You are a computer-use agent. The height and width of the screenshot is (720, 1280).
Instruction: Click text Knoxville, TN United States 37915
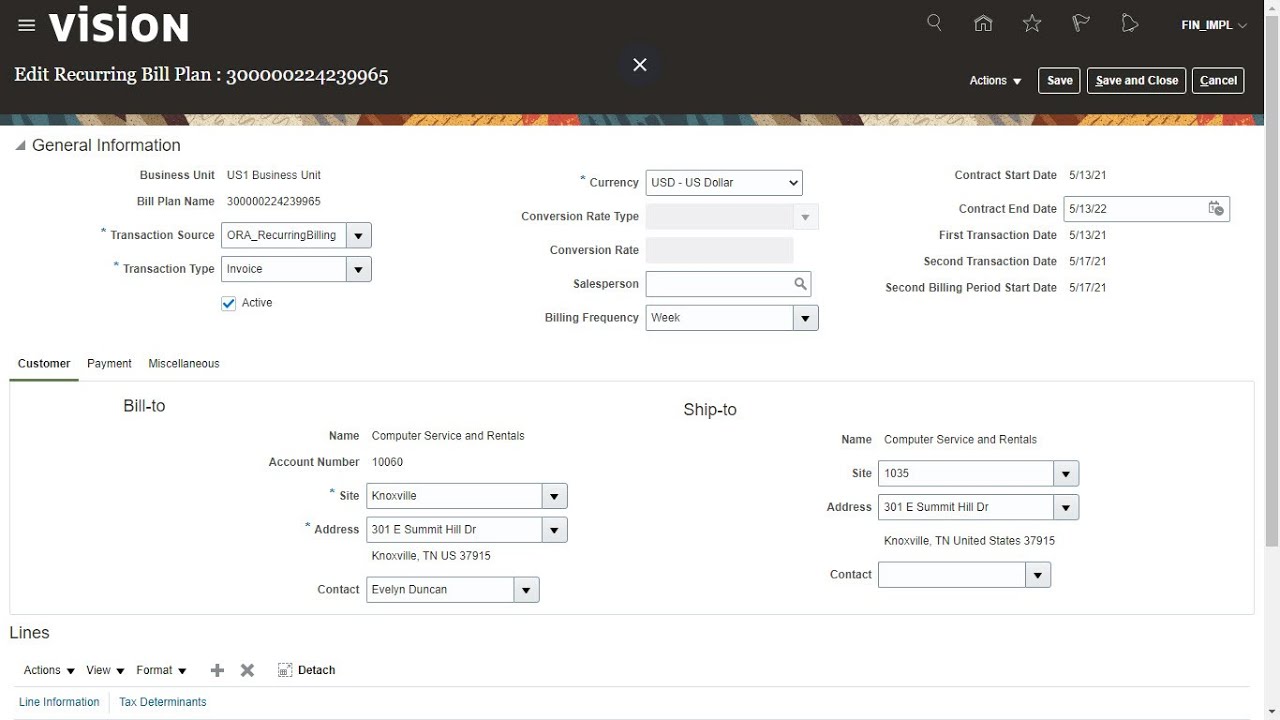[969, 541]
